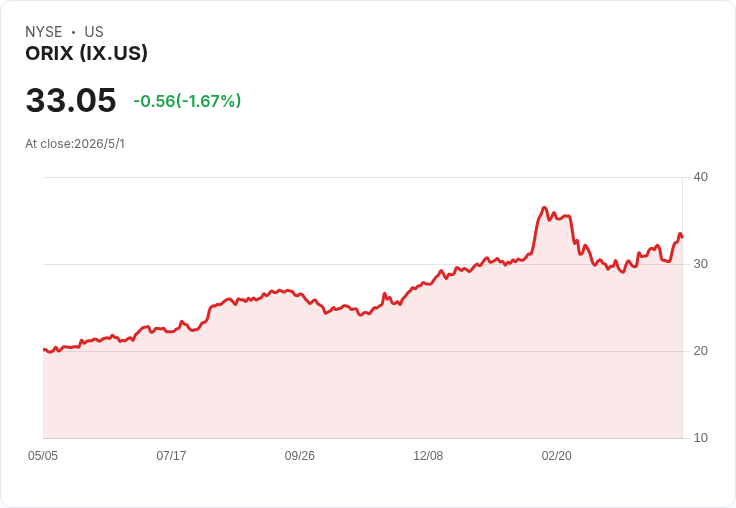The height and width of the screenshot is (508, 736).
Task: Click the 12/08 date axis label
Action: (x=428, y=456)
